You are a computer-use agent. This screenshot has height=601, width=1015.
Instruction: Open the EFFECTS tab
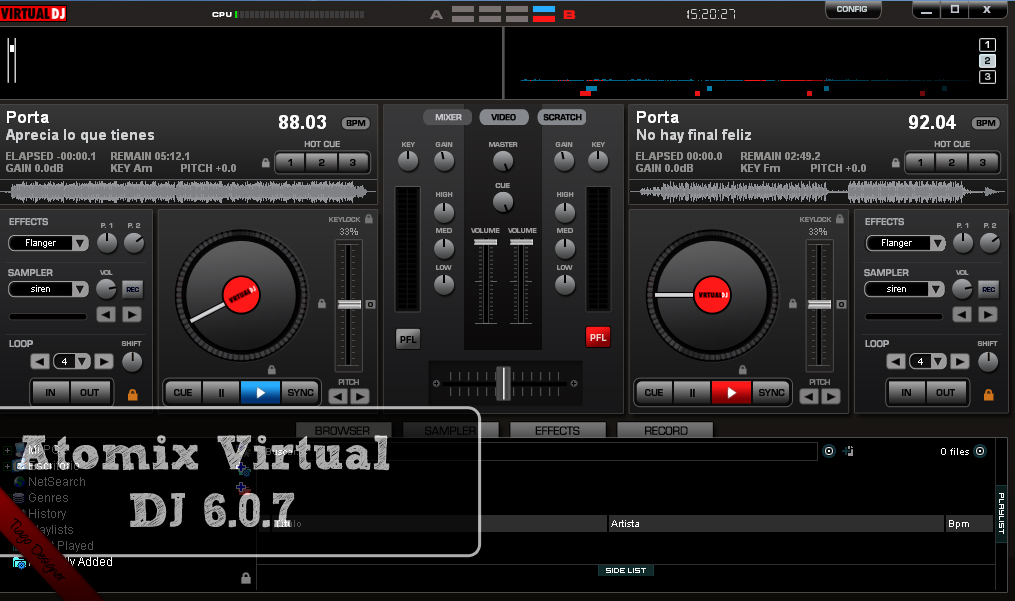(x=557, y=430)
